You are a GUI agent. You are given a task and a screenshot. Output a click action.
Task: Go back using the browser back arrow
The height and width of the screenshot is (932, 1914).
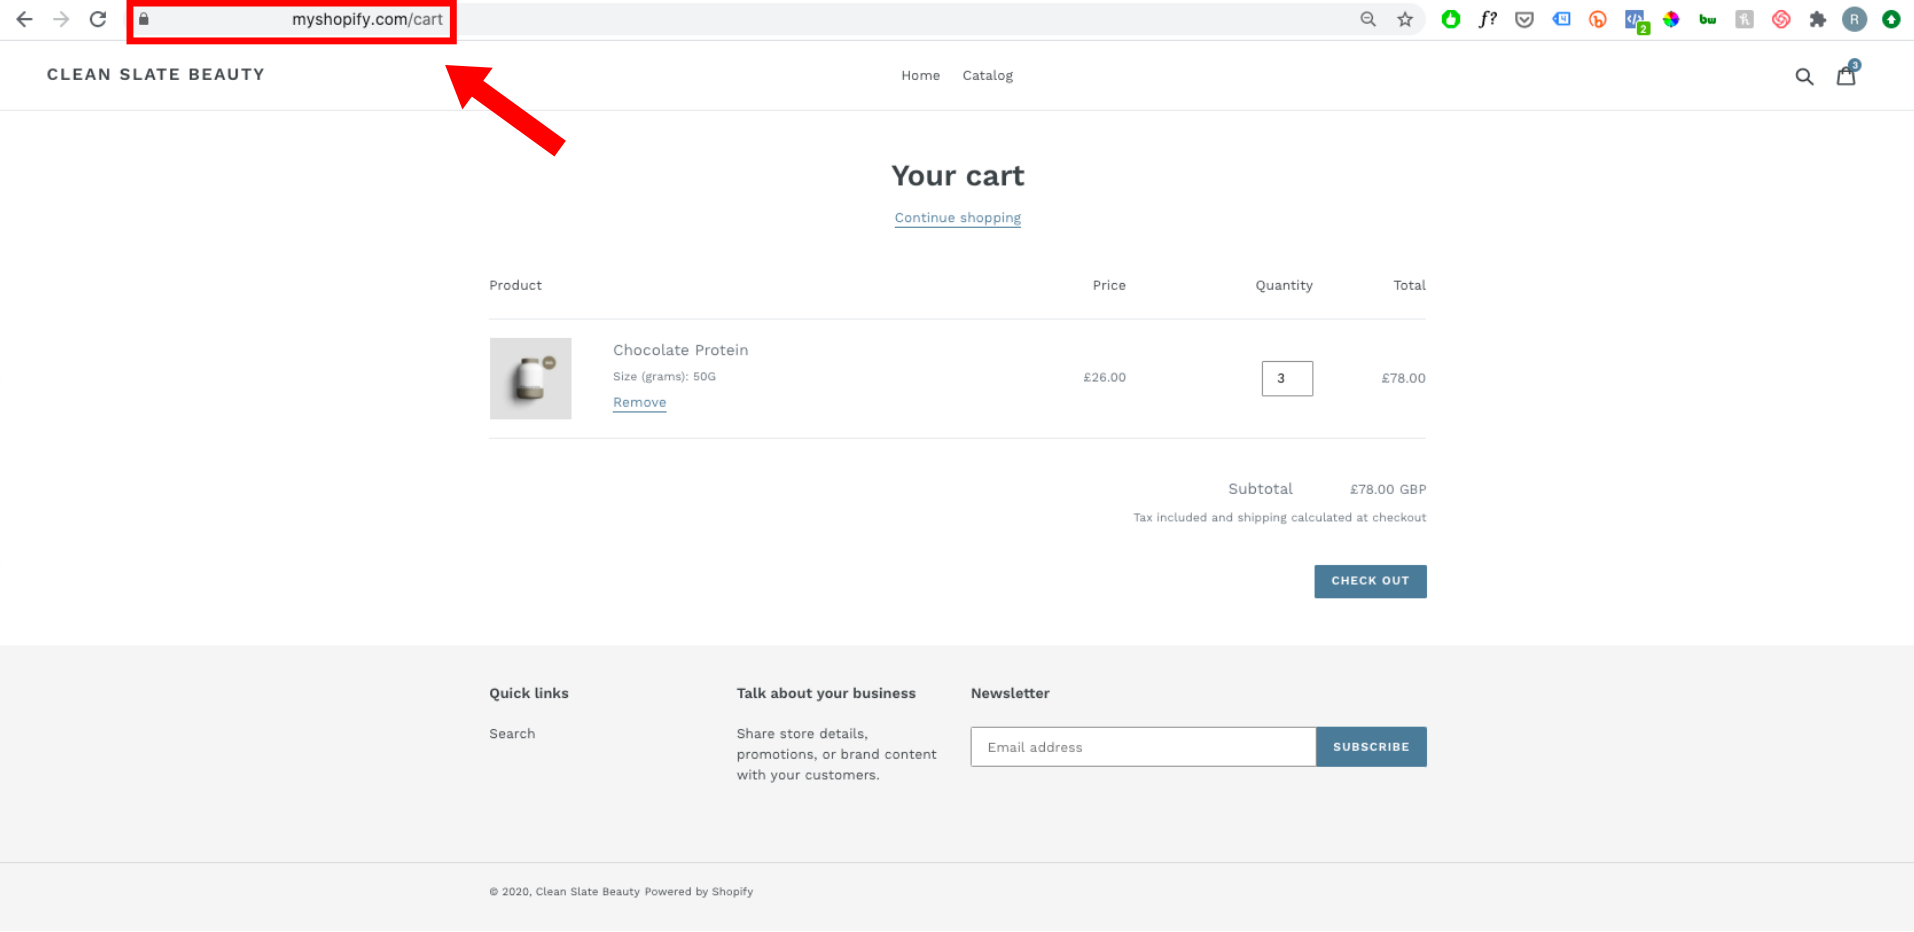click(x=24, y=19)
